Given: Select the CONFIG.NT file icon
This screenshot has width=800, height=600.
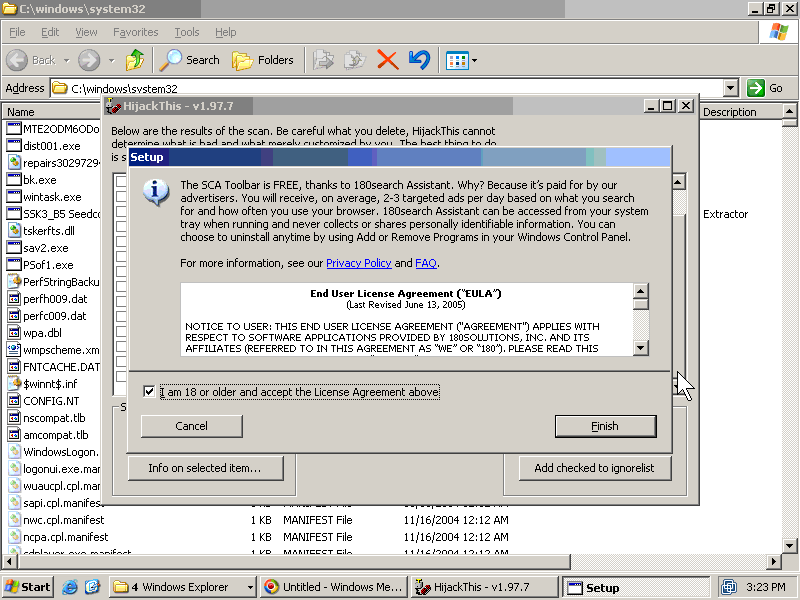Looking at the screenshot, I should tap(14, 401).
